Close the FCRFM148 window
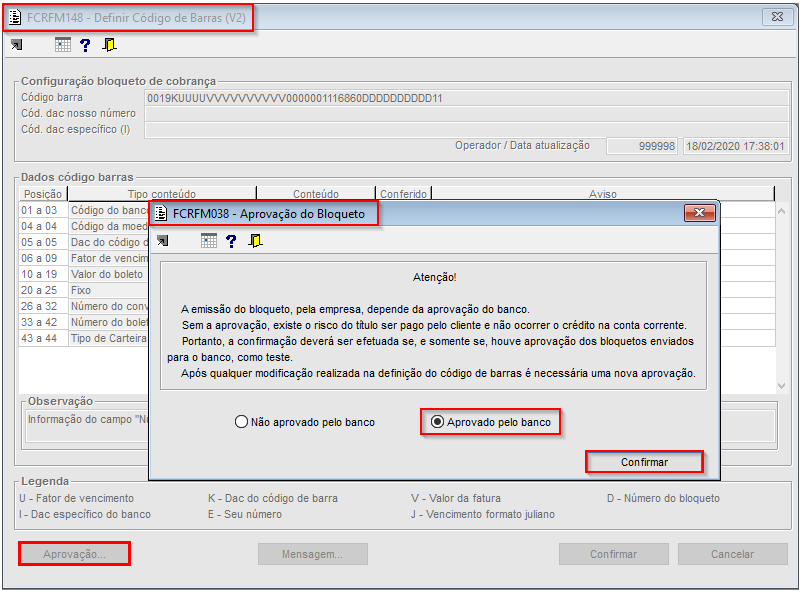The height and width of the screenshot is (591, 799). tap(778, 17)
